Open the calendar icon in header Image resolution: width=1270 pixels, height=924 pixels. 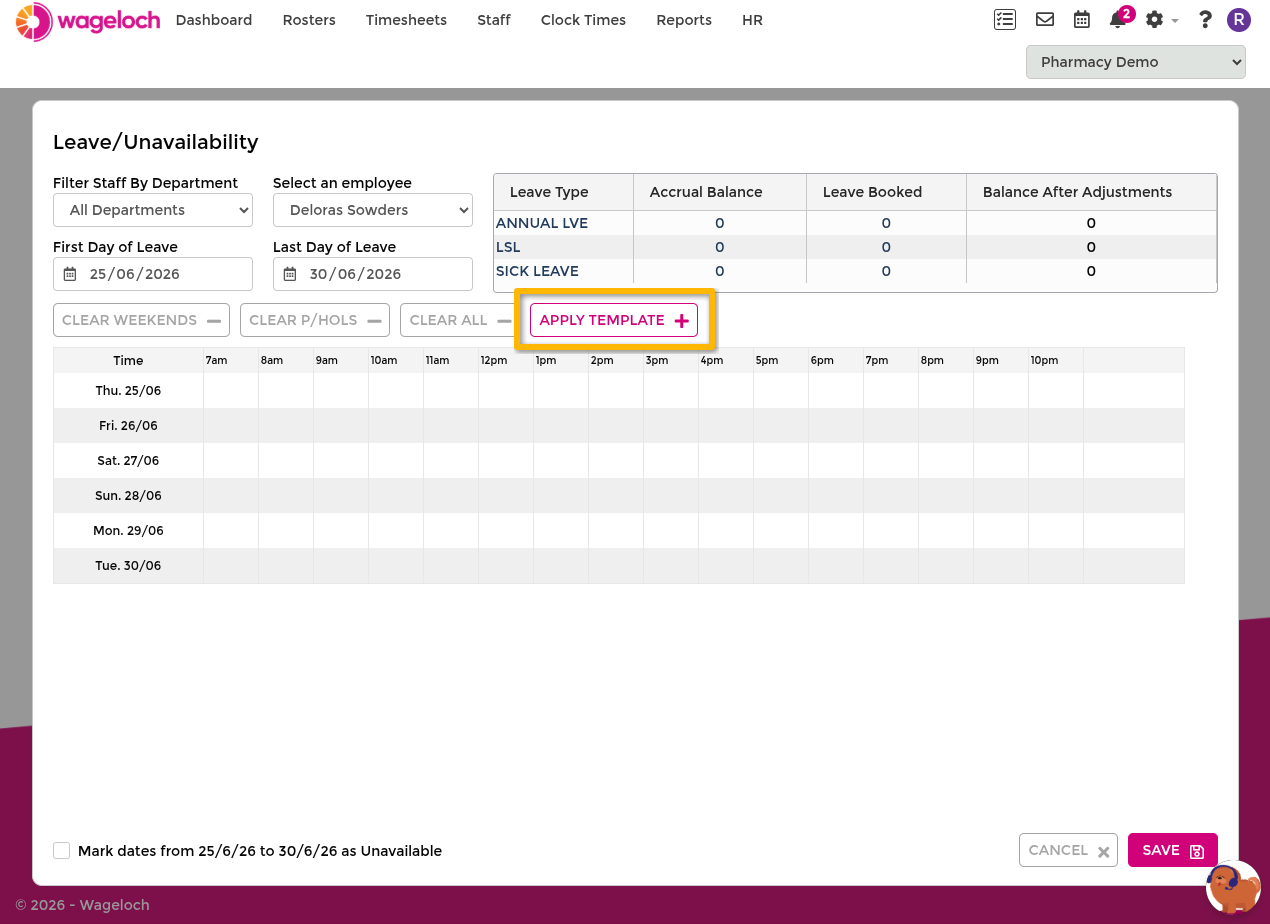pyautogui.click(x=1081, y=19)
